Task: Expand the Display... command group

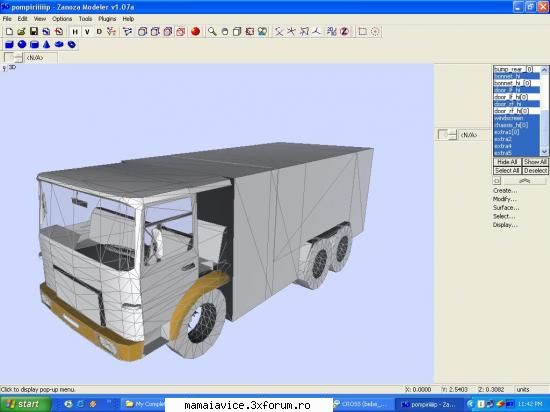Action: tap(505, 225)
